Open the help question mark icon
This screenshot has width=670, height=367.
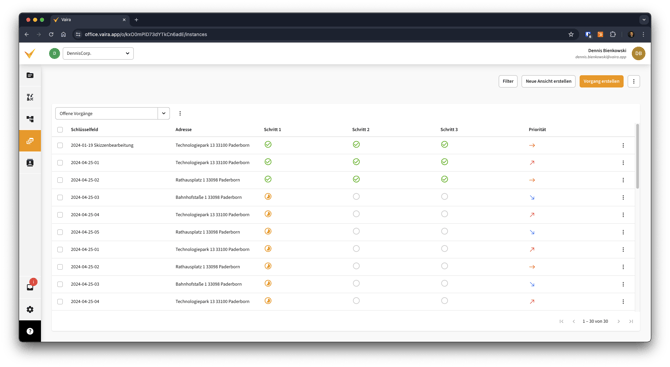click(30, 331)
